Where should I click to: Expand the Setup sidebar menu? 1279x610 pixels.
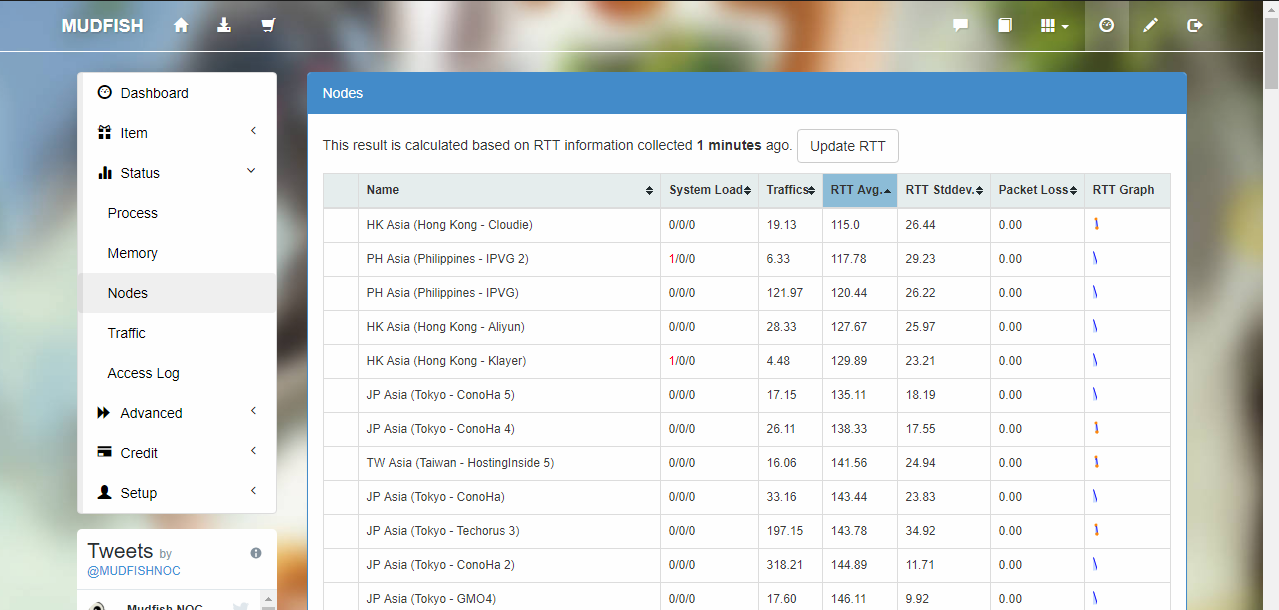[x=177, y=493]
